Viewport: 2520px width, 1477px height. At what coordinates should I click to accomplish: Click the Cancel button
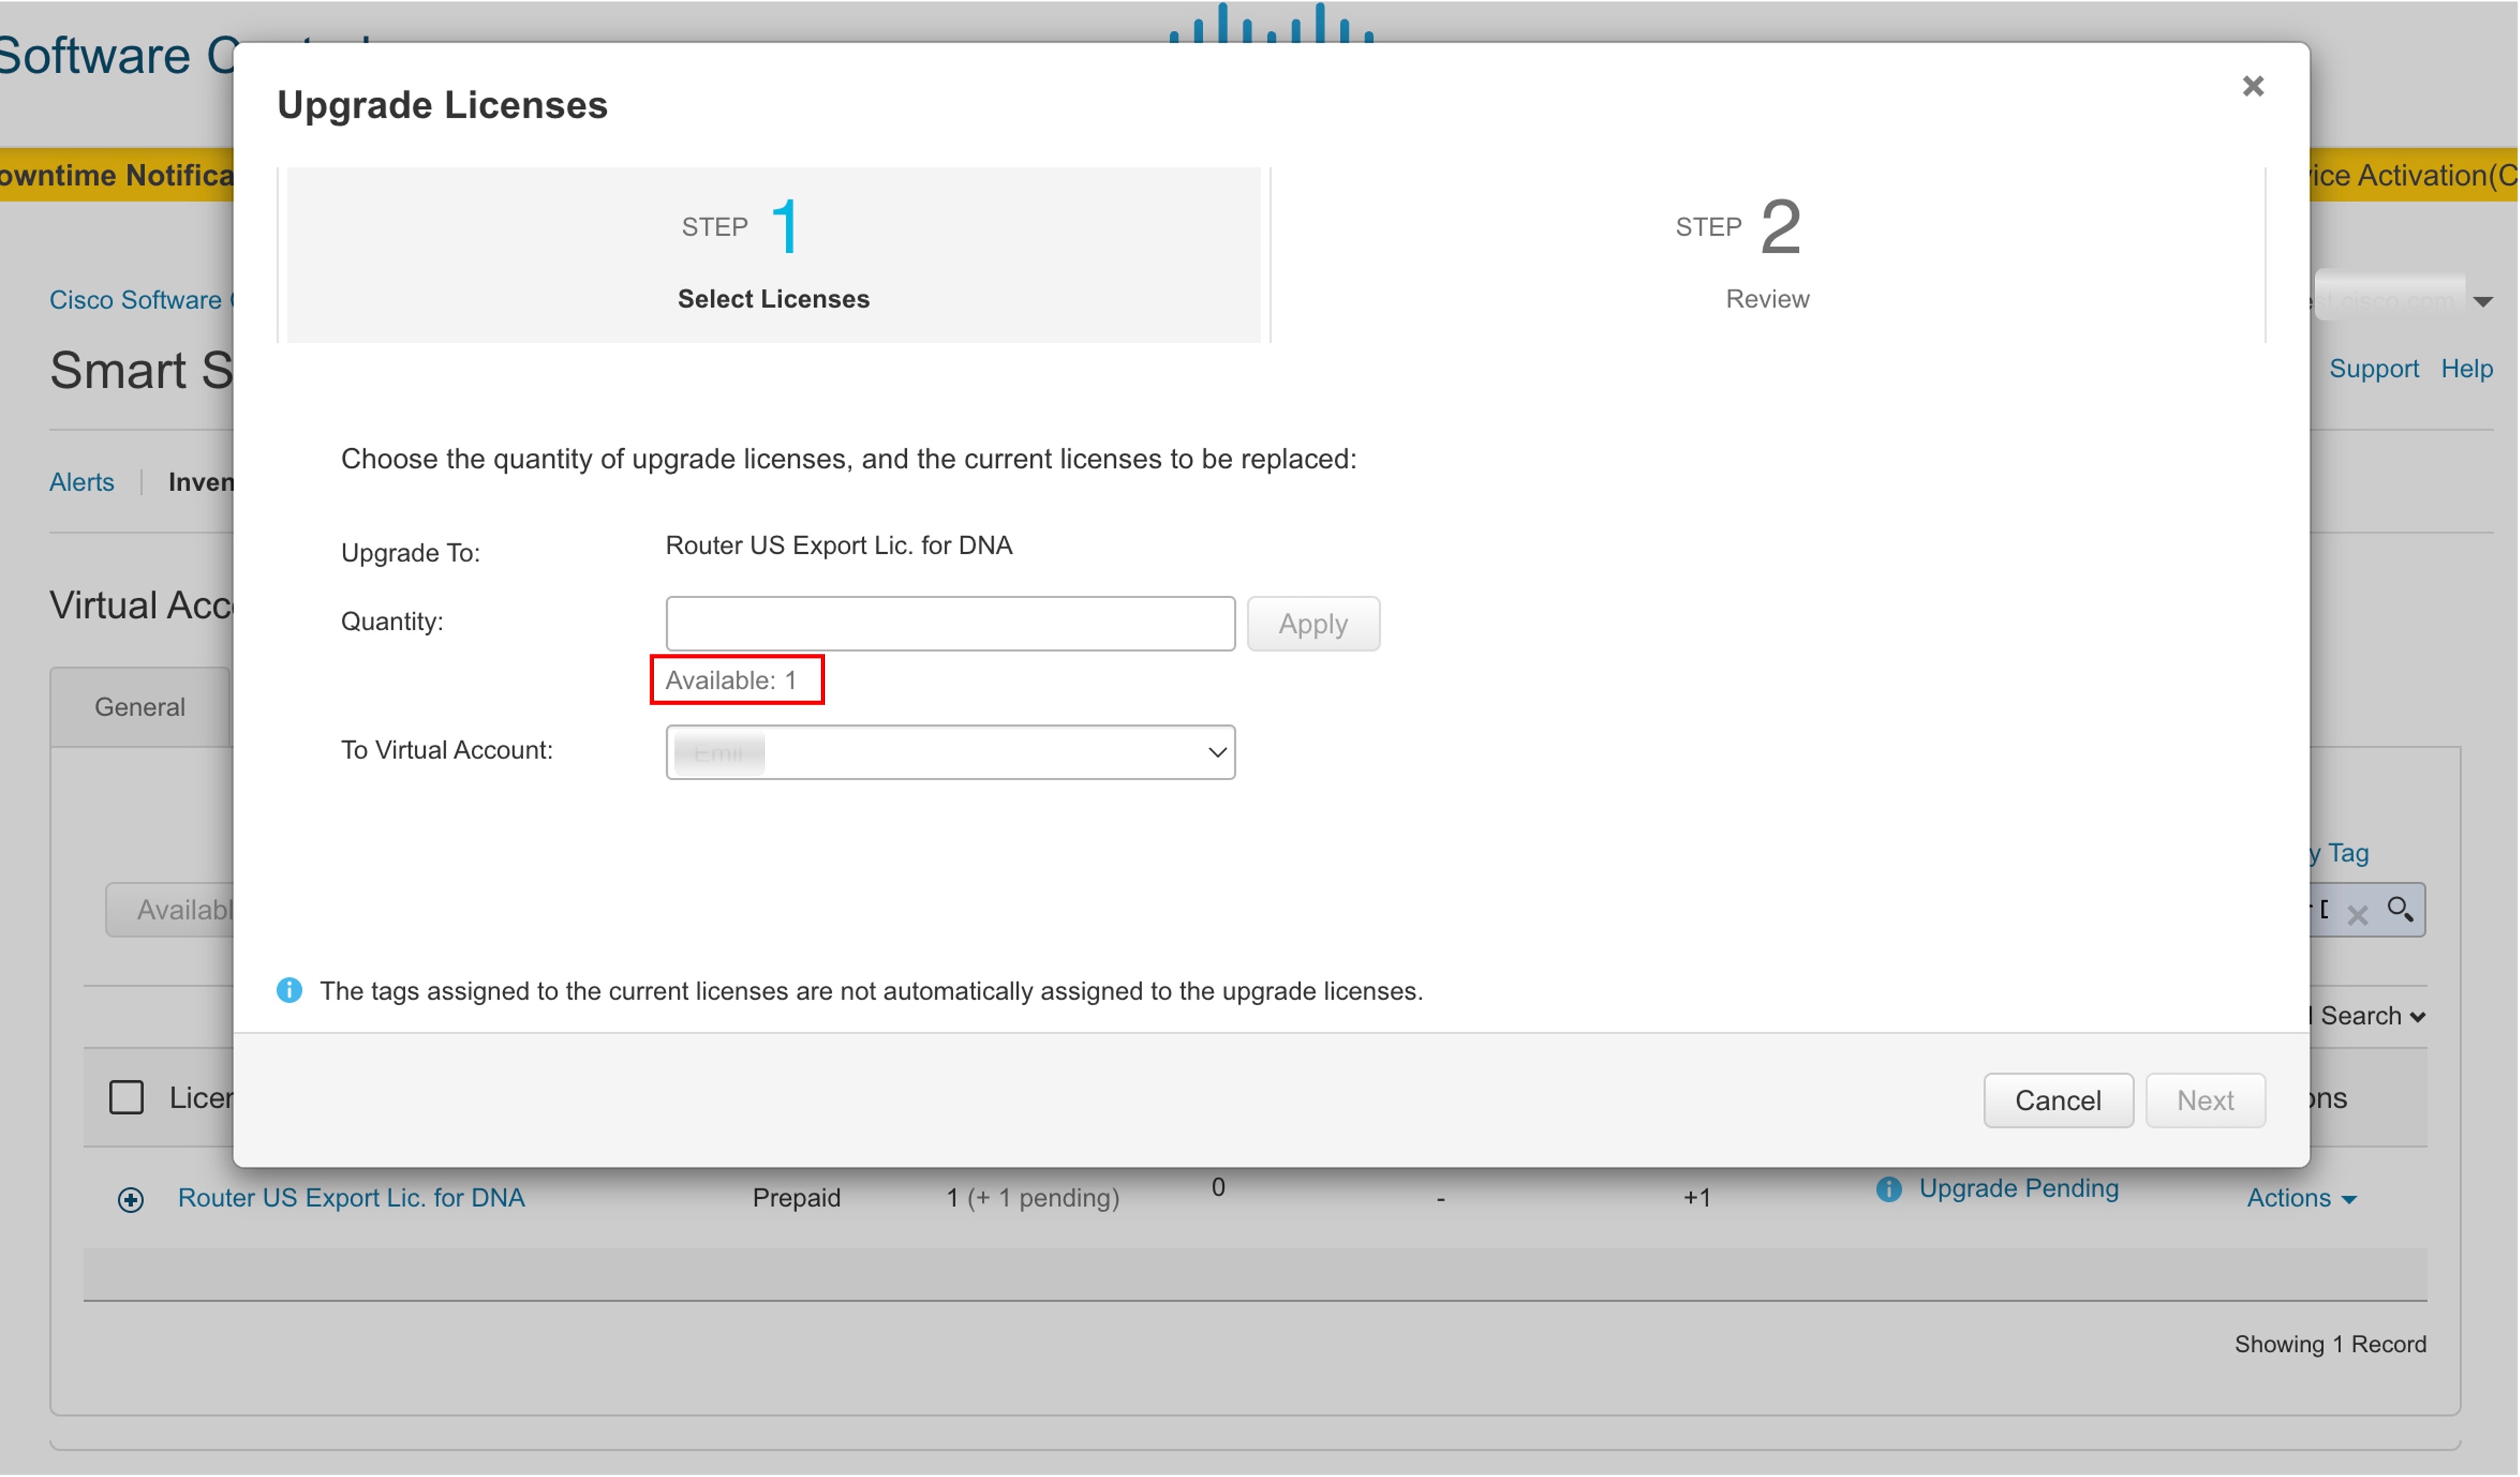point(2058,1100)
